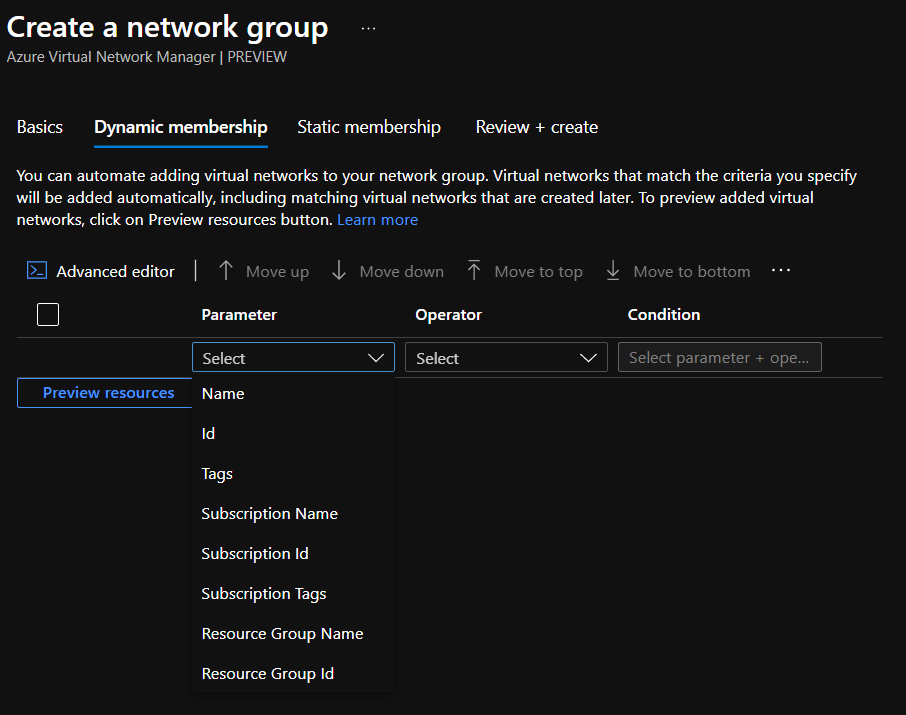Open the toolbar more options ellipsis
This screenshot has height=715, width=906.
pos(781,271)
